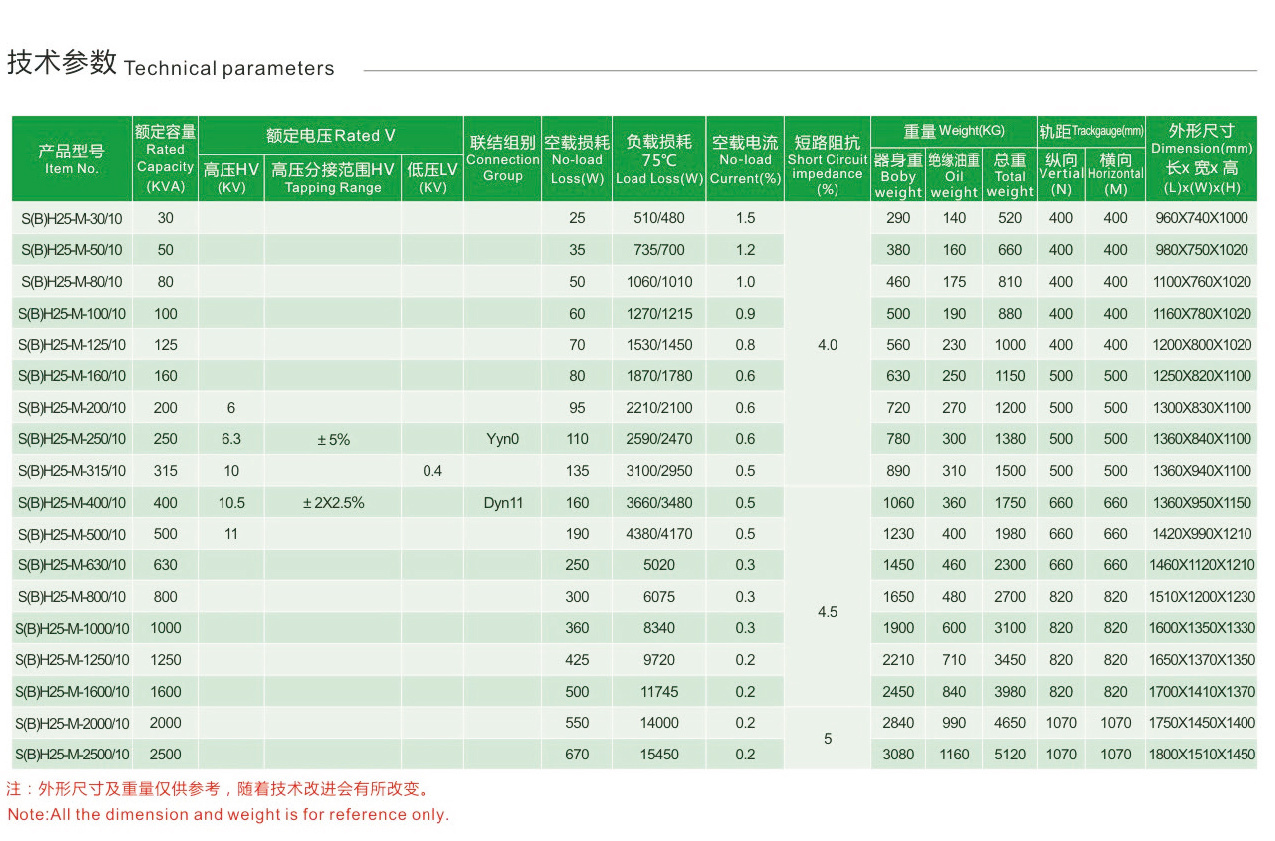Click the ± 2X2.5% tapping range value

point(333,503)
